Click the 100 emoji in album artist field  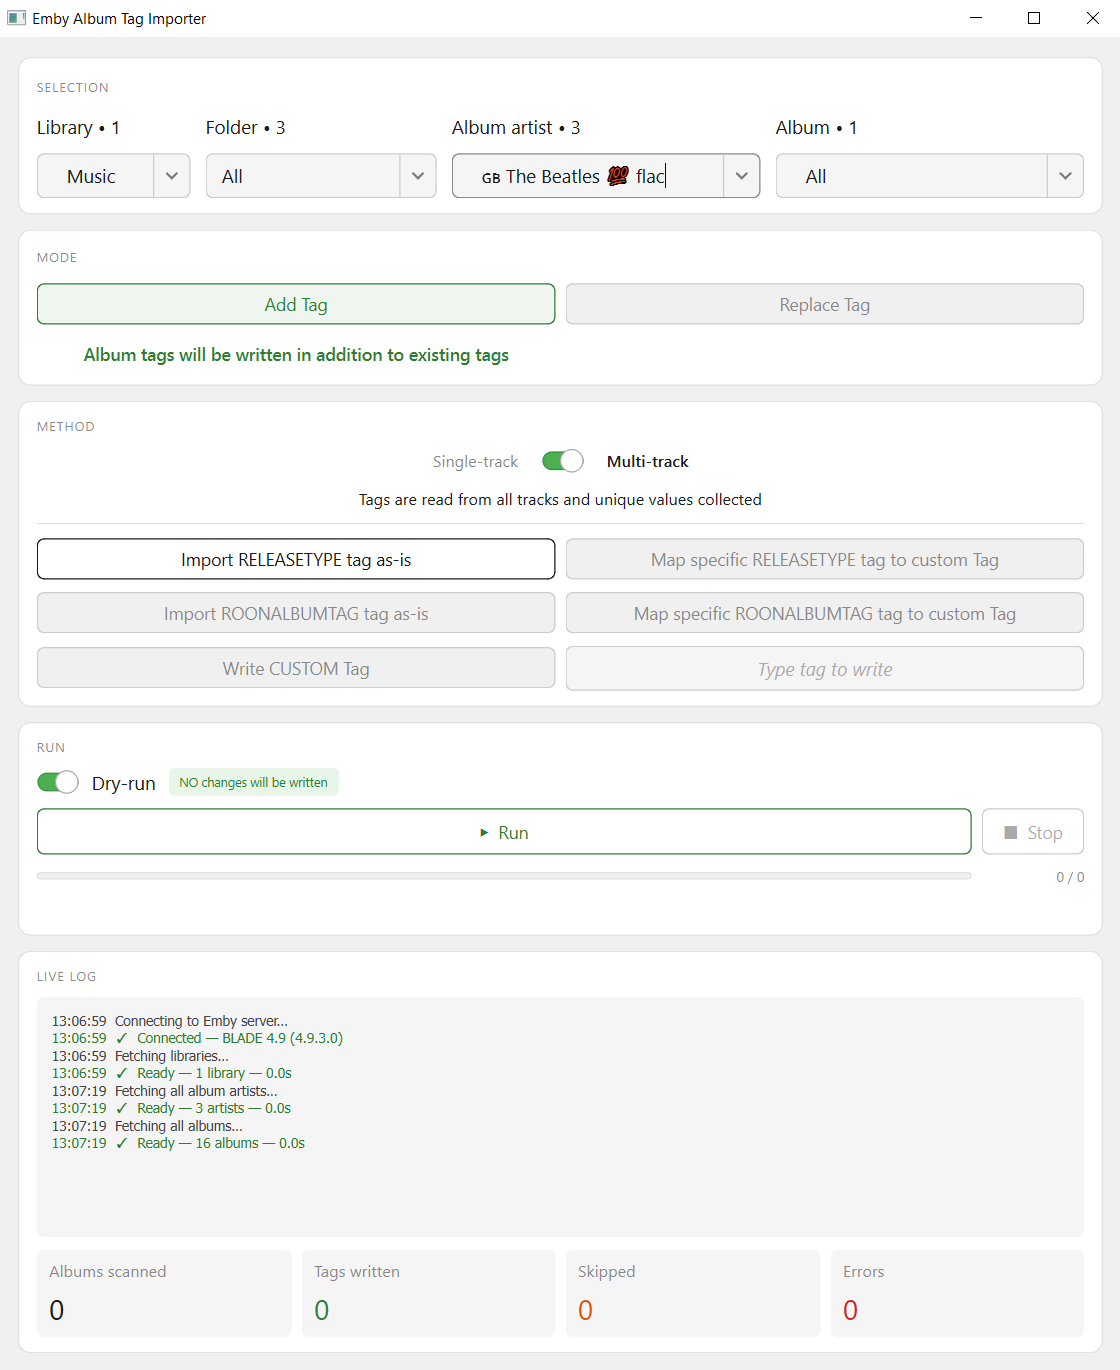click(x=618, y=176)
